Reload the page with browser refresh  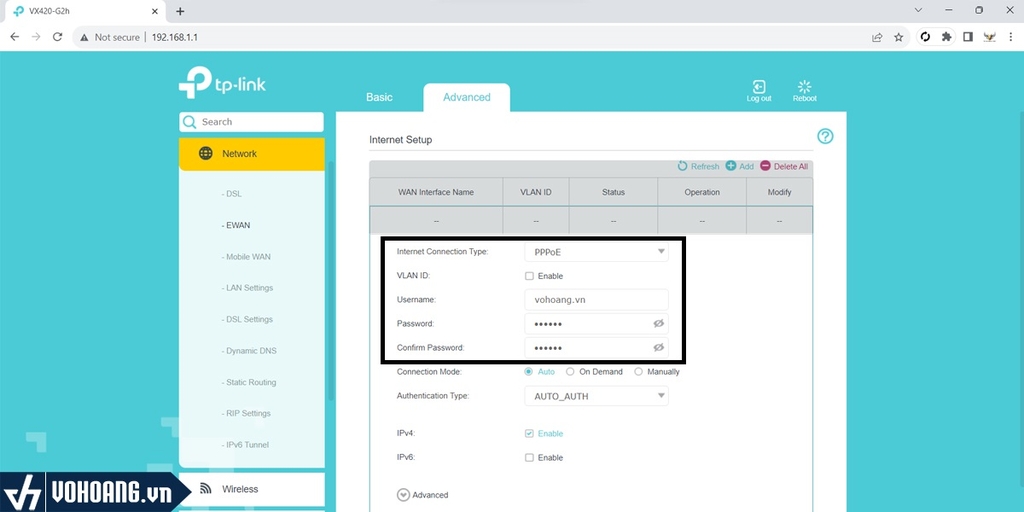pyautogui.click(x=57, y=37)
